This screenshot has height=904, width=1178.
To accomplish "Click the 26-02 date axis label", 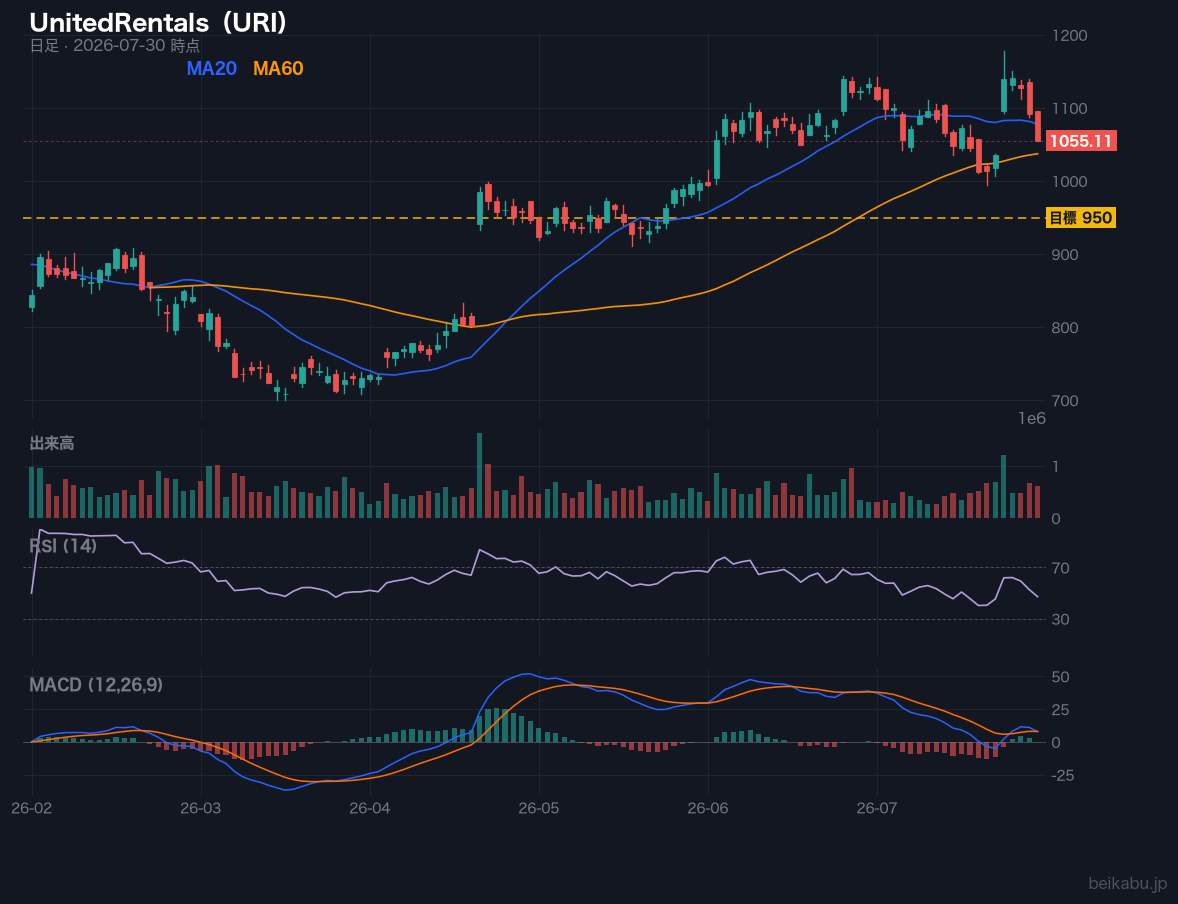I will coord(32,809).
